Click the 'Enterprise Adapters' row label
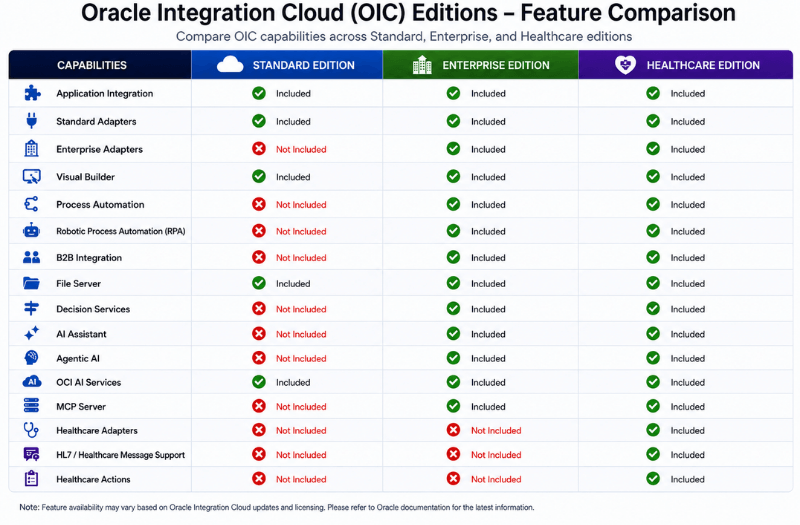The width and height of the screenshot is (800, 525). click(99, 149)
